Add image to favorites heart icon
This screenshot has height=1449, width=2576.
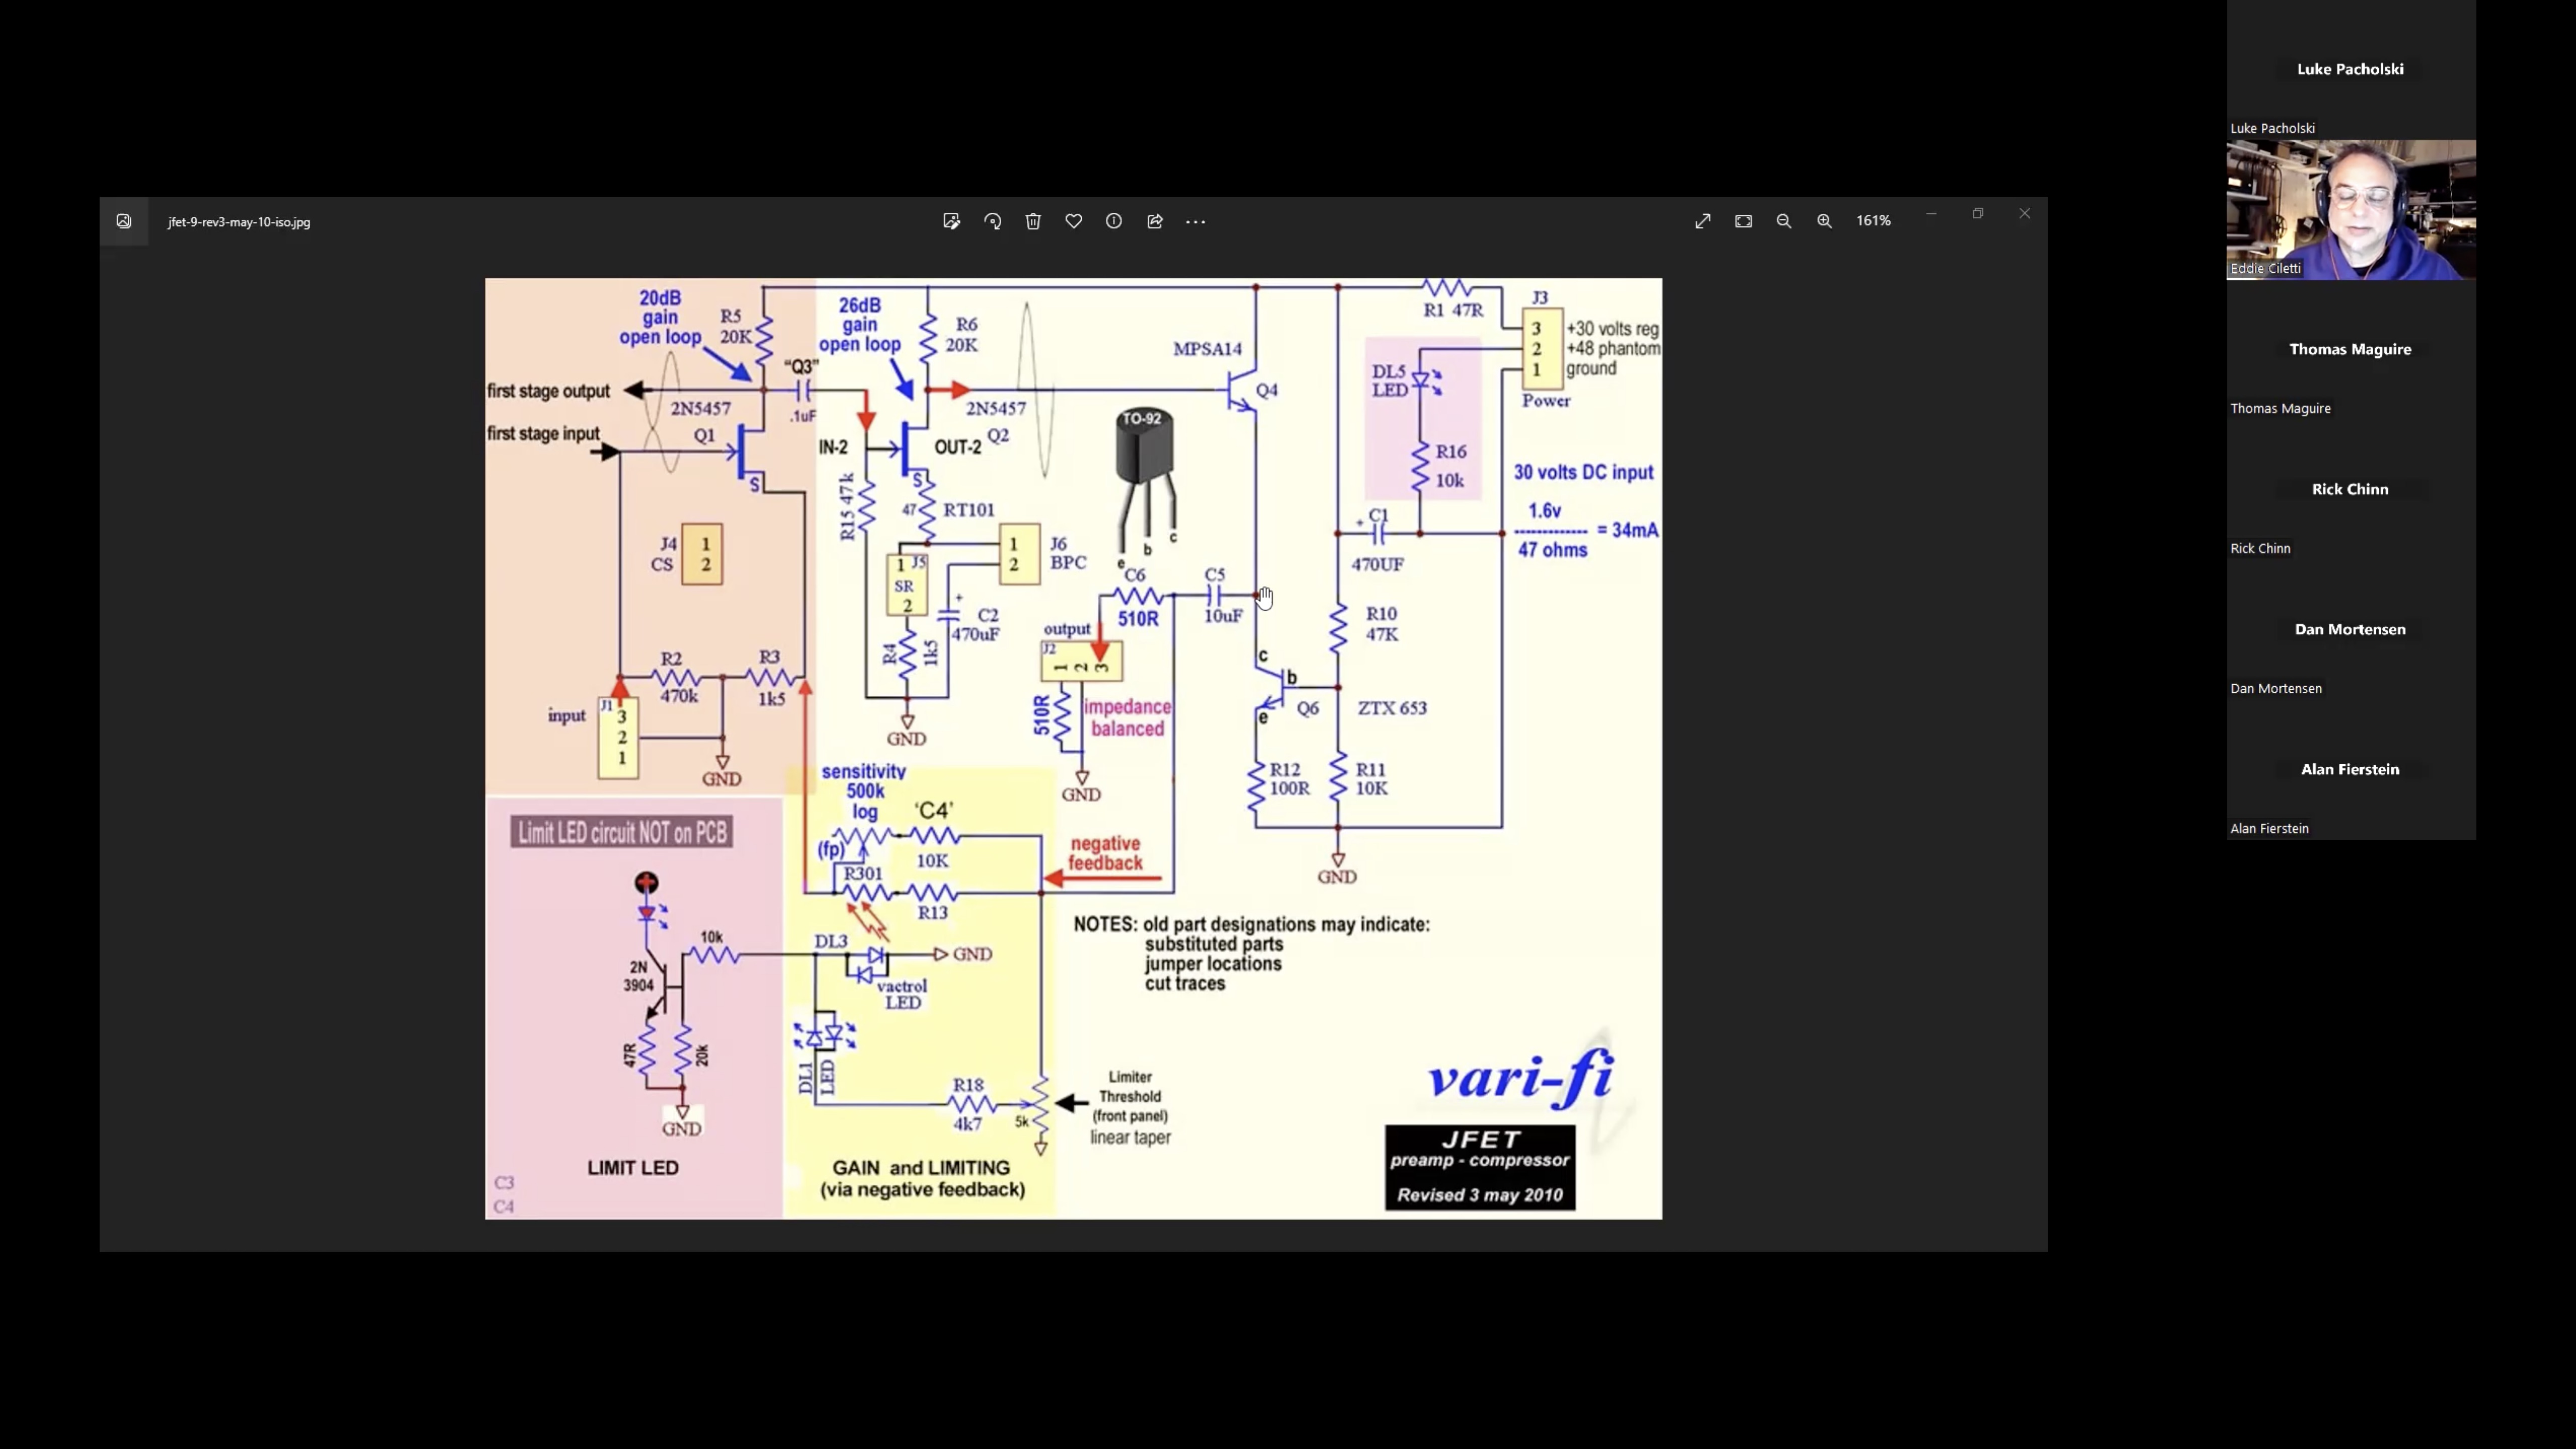(1073, 221)
